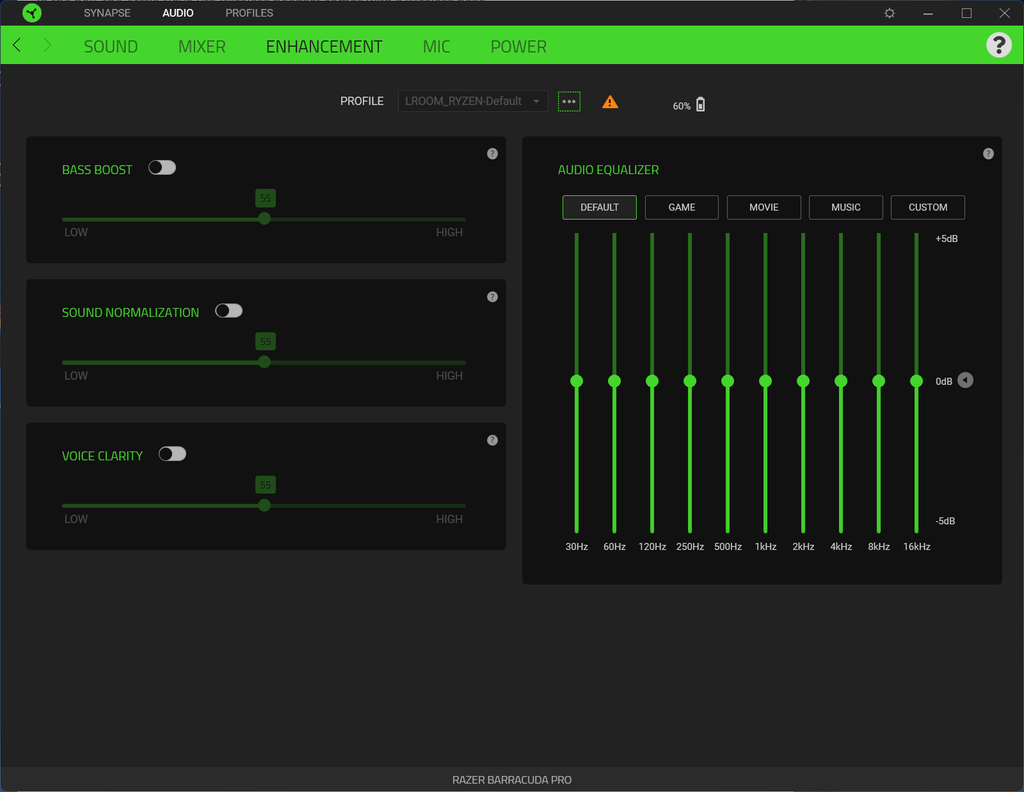
Task: Click the back navigation chevron
Action: tap(16, 45)
